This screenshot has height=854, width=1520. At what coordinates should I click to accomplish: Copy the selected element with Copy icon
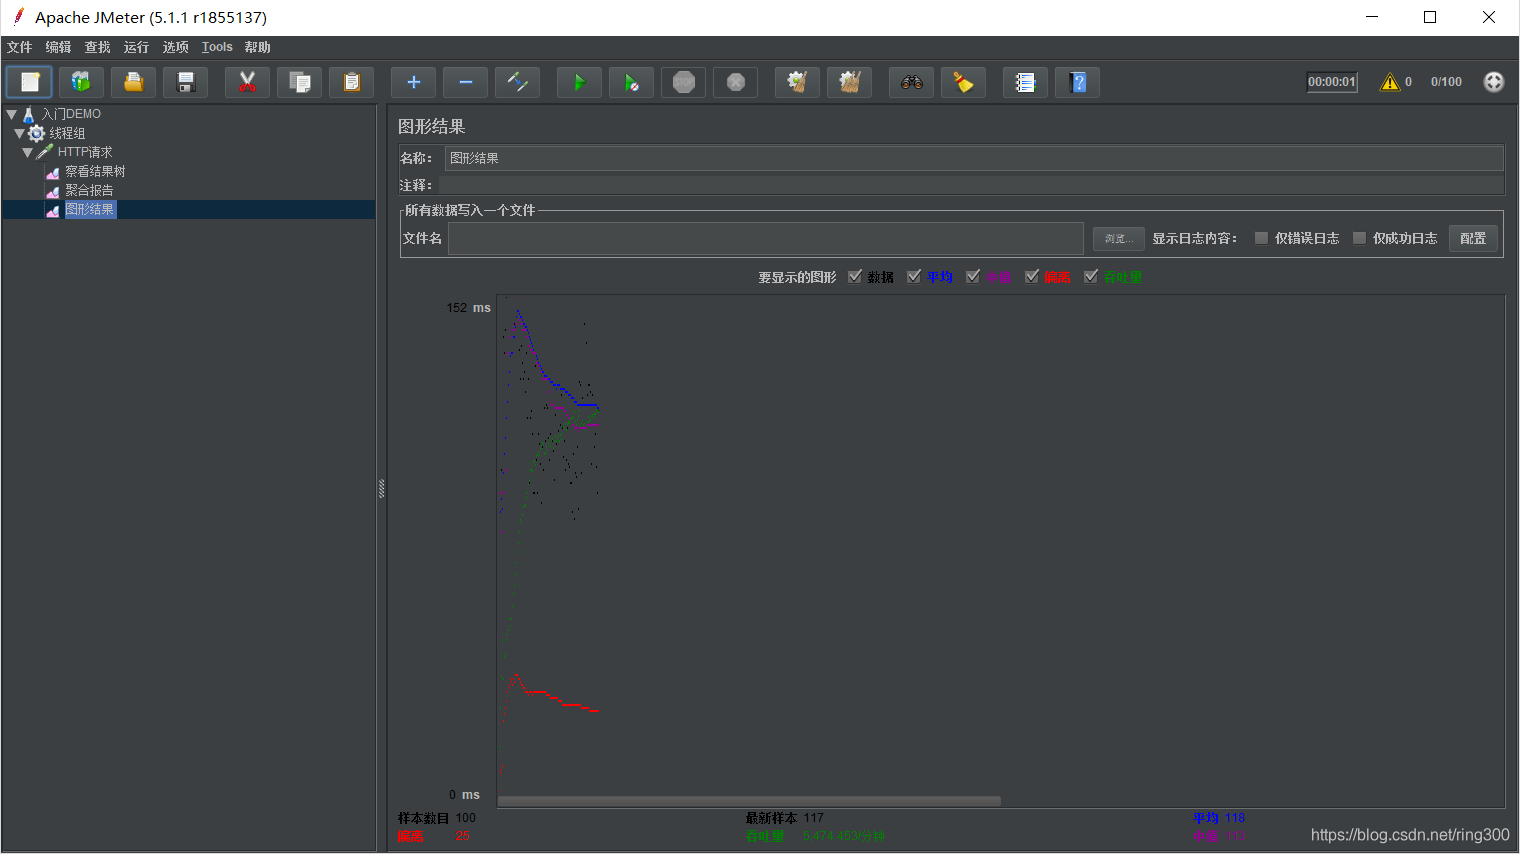(x=299, y=82)
